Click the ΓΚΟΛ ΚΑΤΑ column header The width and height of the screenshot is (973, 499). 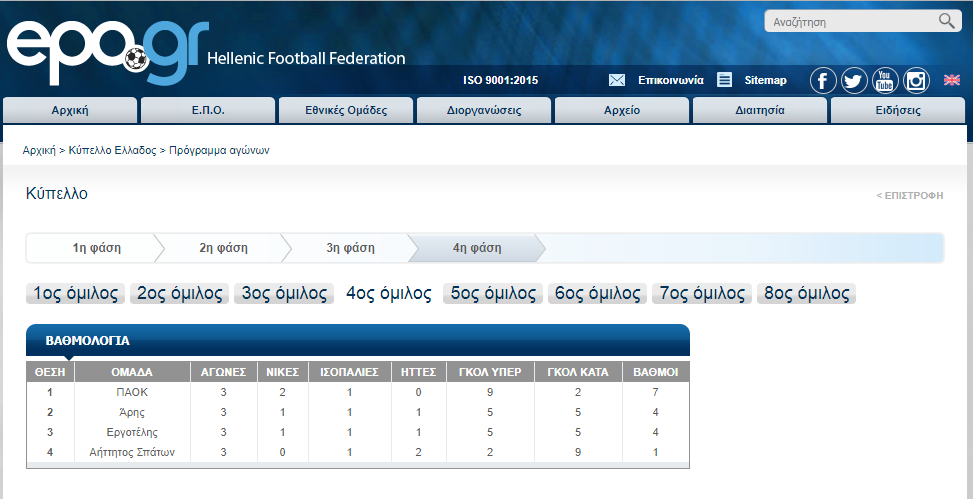[x=578, y=372]
